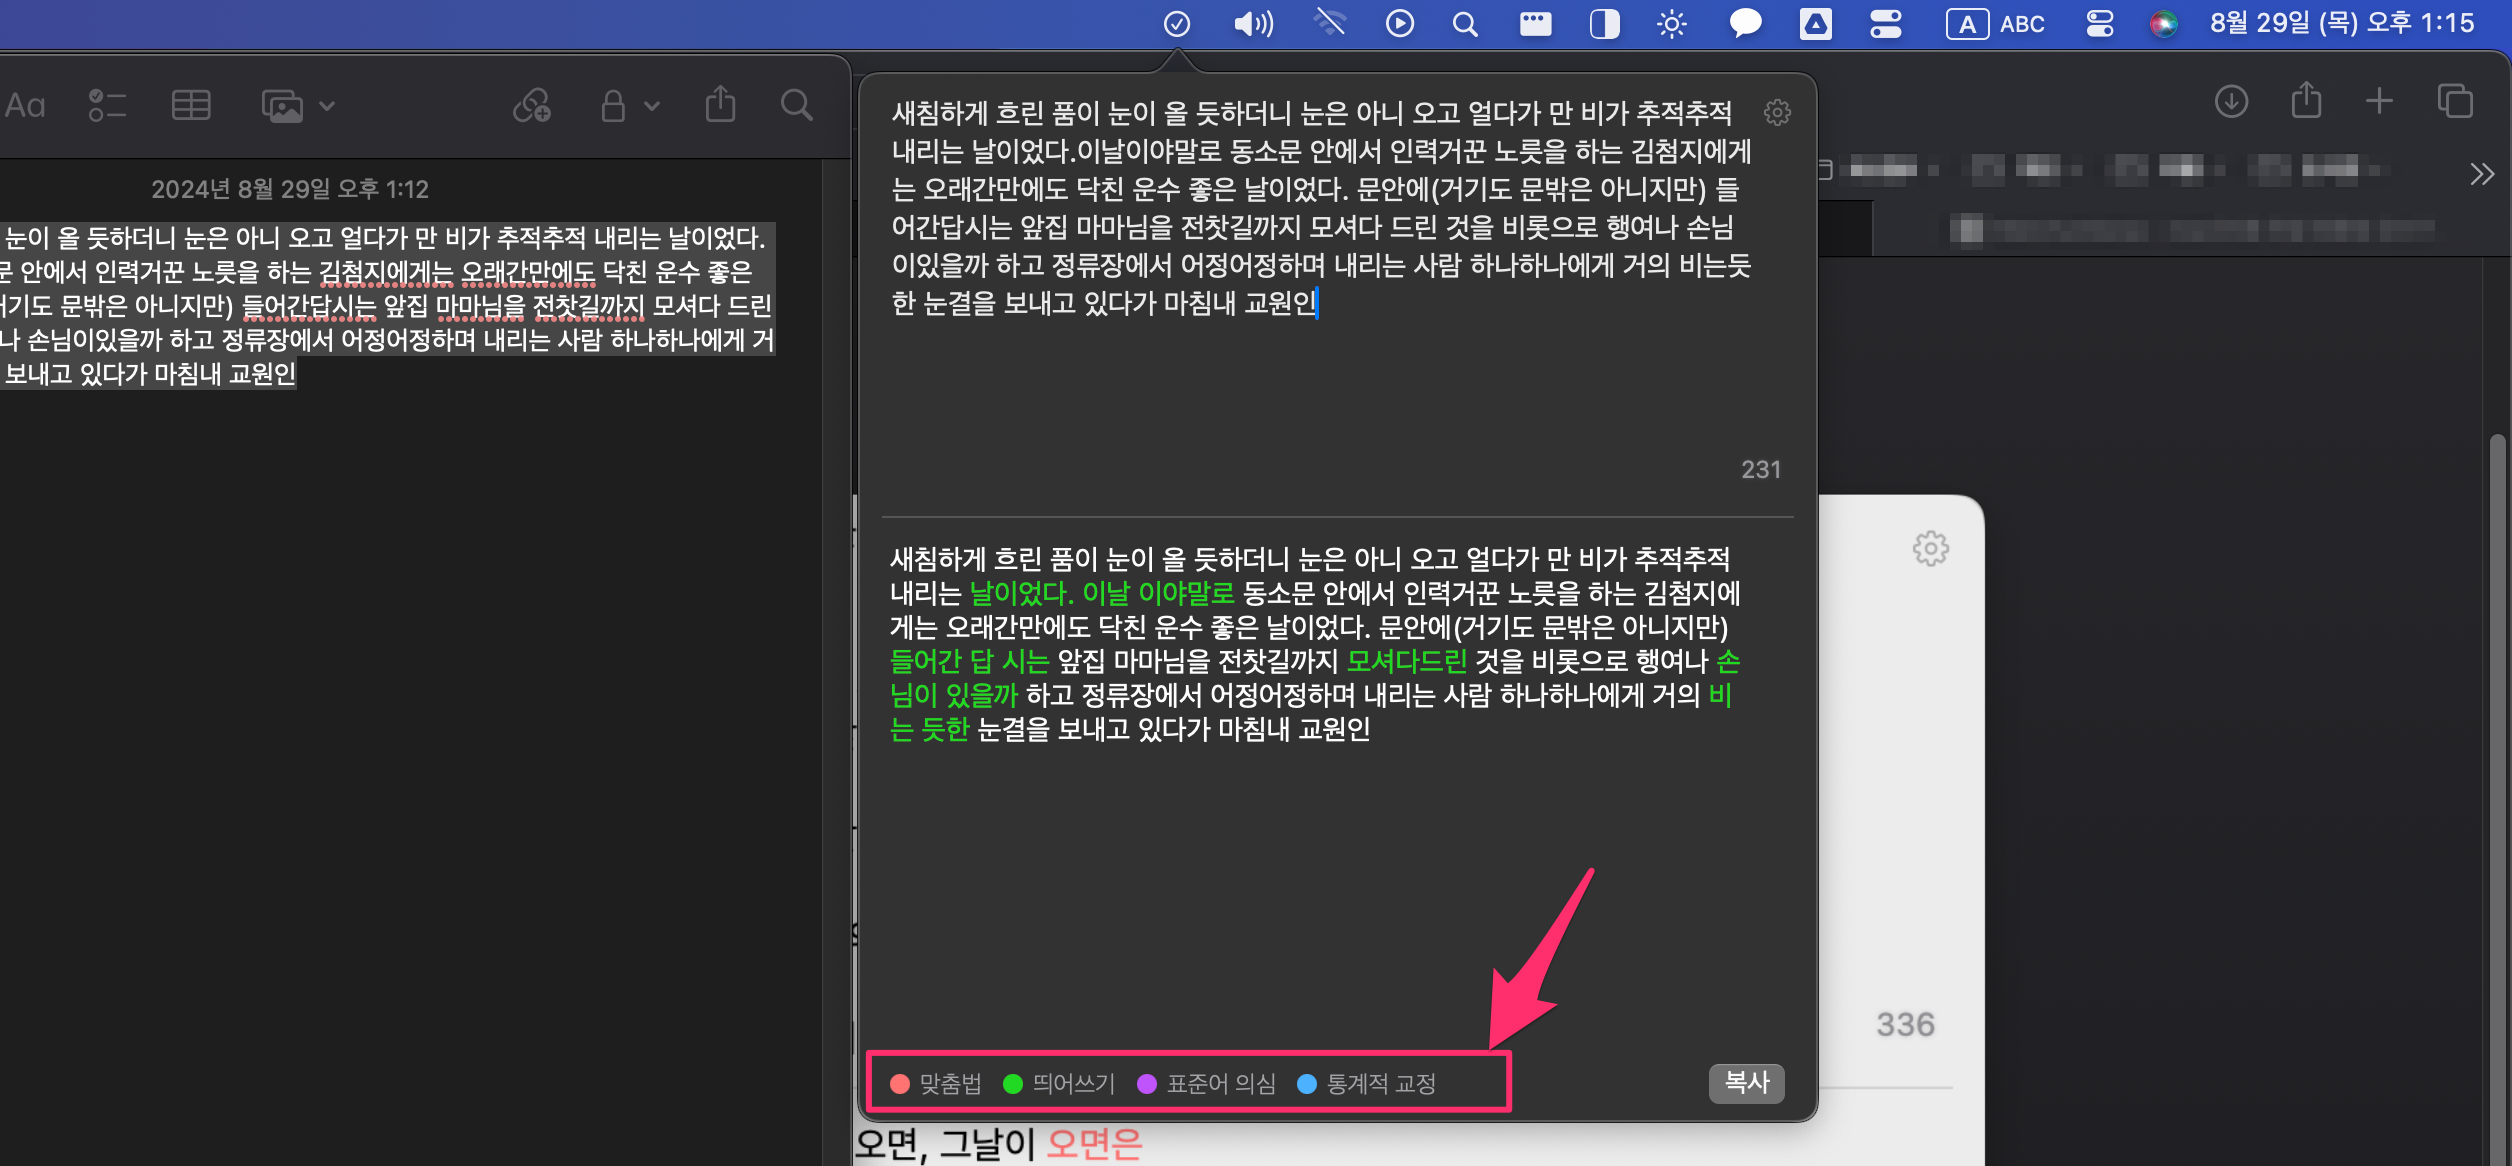Click the 통계적 교정 blue dot
The image size is (2512, 1166).
tap(1306, 1084)
